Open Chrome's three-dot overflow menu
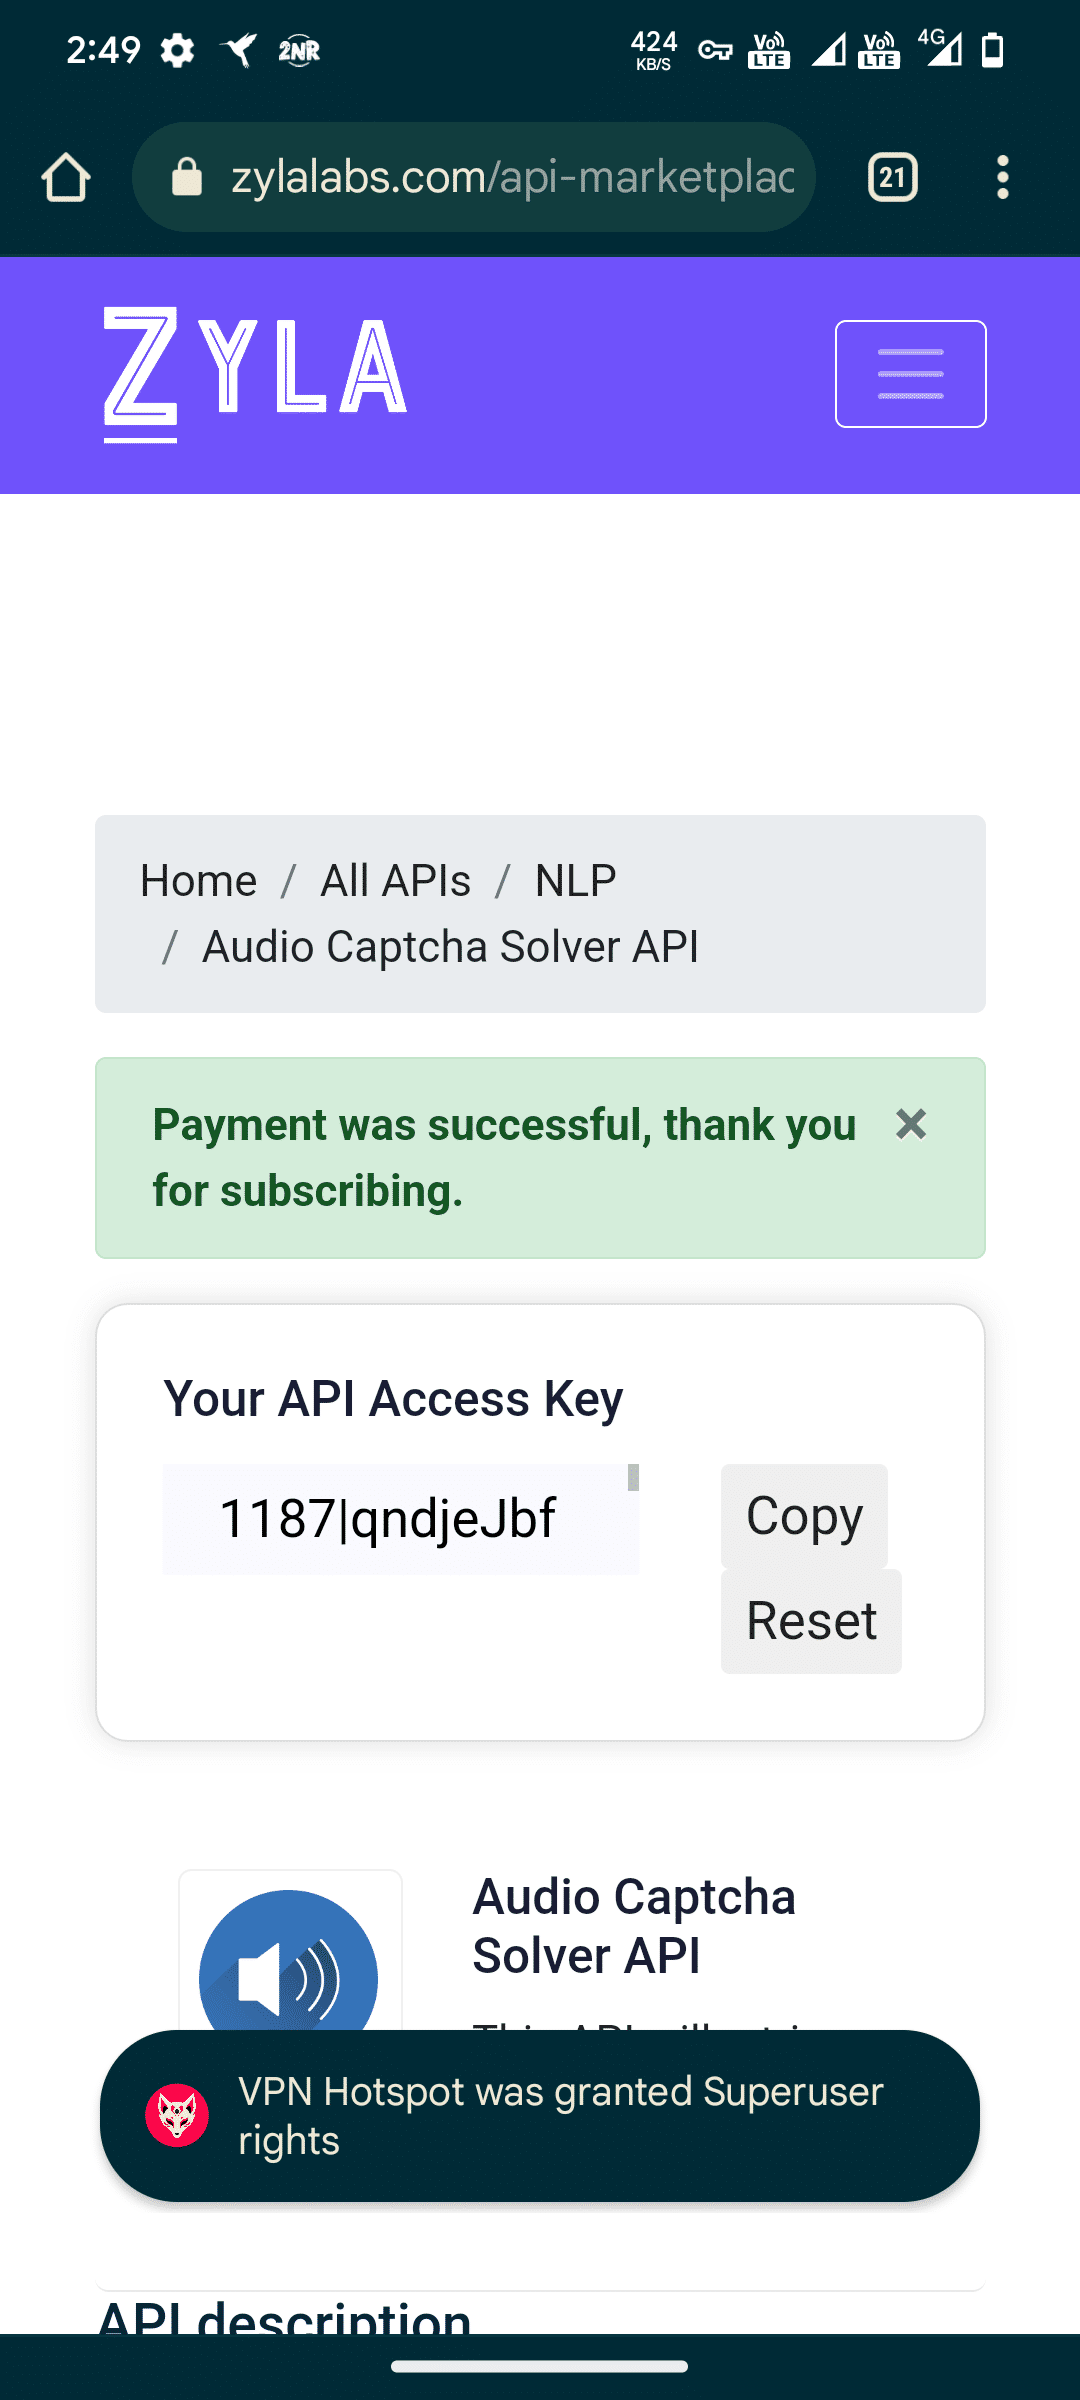 click(x=1002, y=178)
